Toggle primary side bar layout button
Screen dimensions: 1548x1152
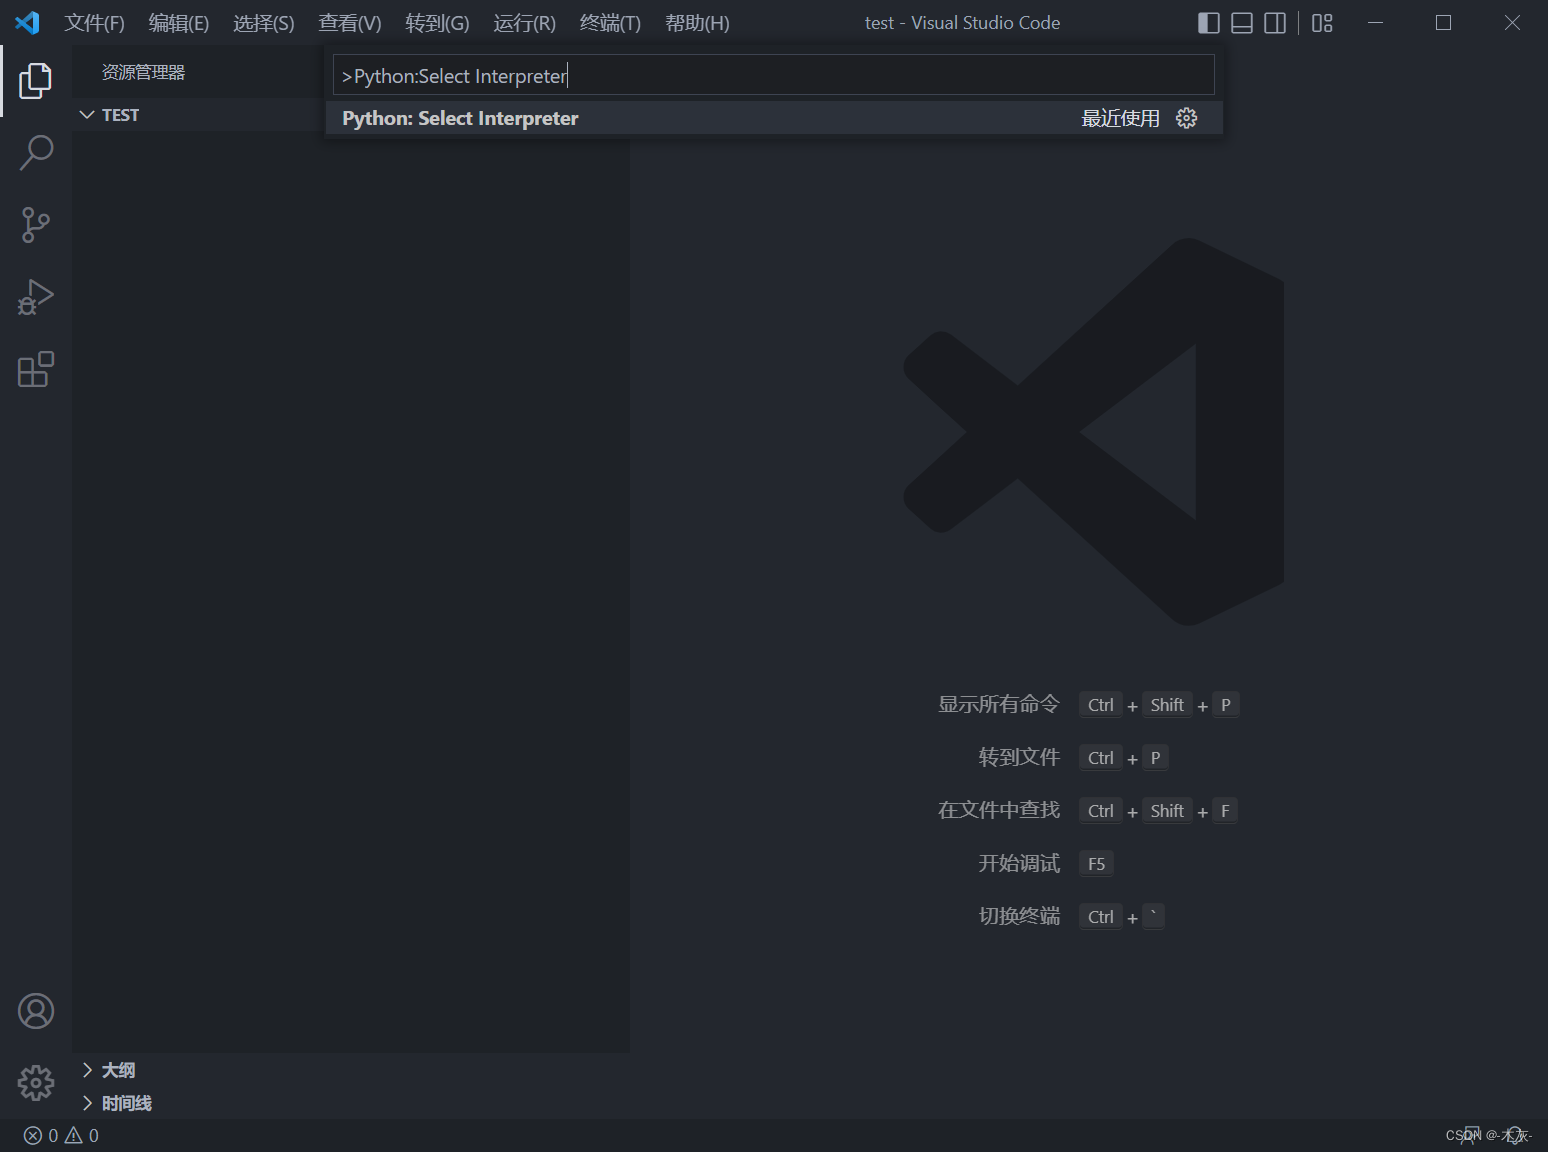[x=1209, y=23]
